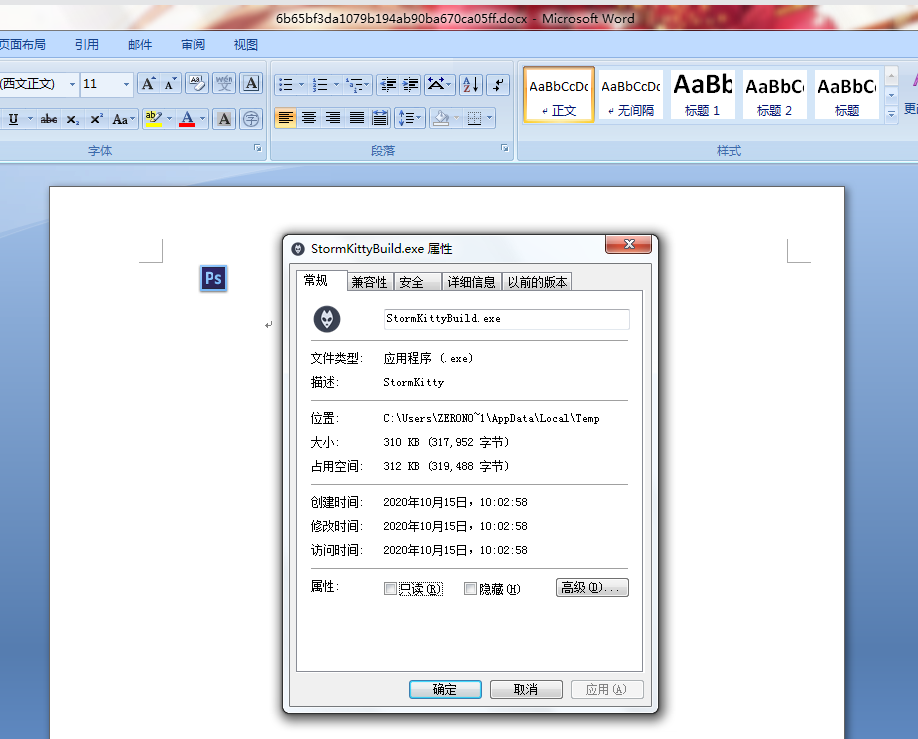Open 高级(D)... advanced attributes

point(592,587)
